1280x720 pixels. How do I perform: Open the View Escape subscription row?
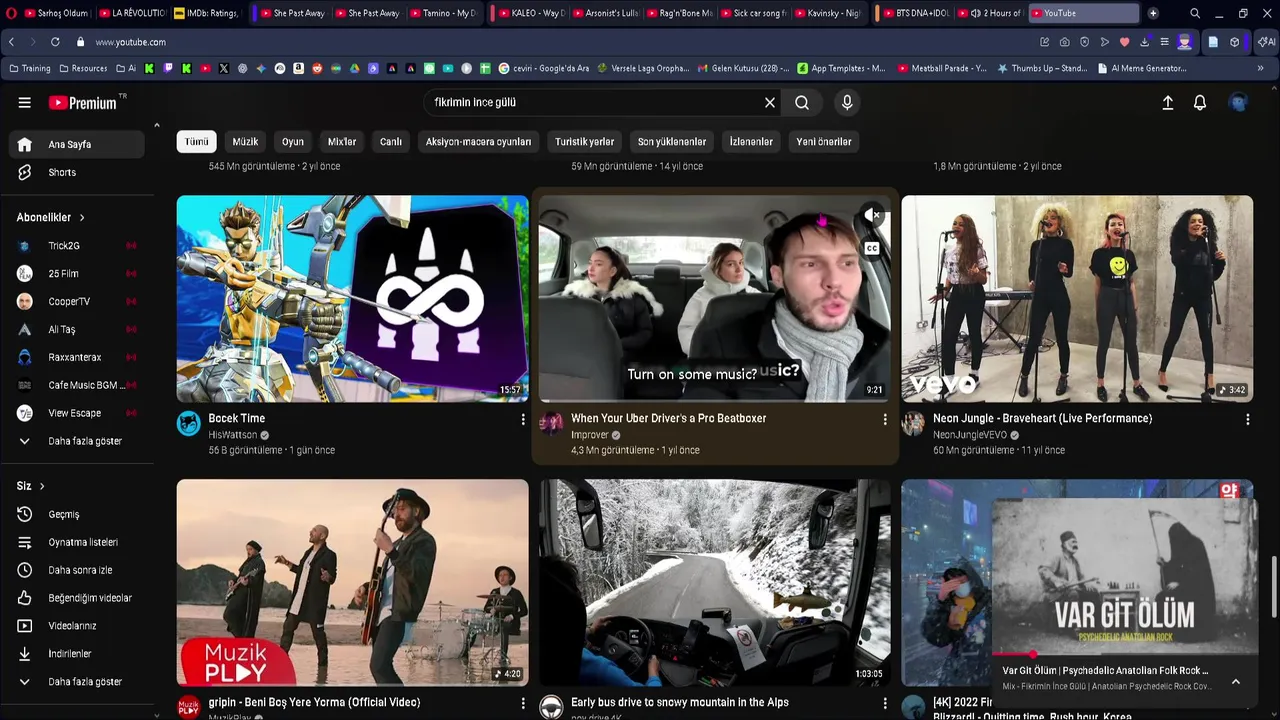coord(77,413)
